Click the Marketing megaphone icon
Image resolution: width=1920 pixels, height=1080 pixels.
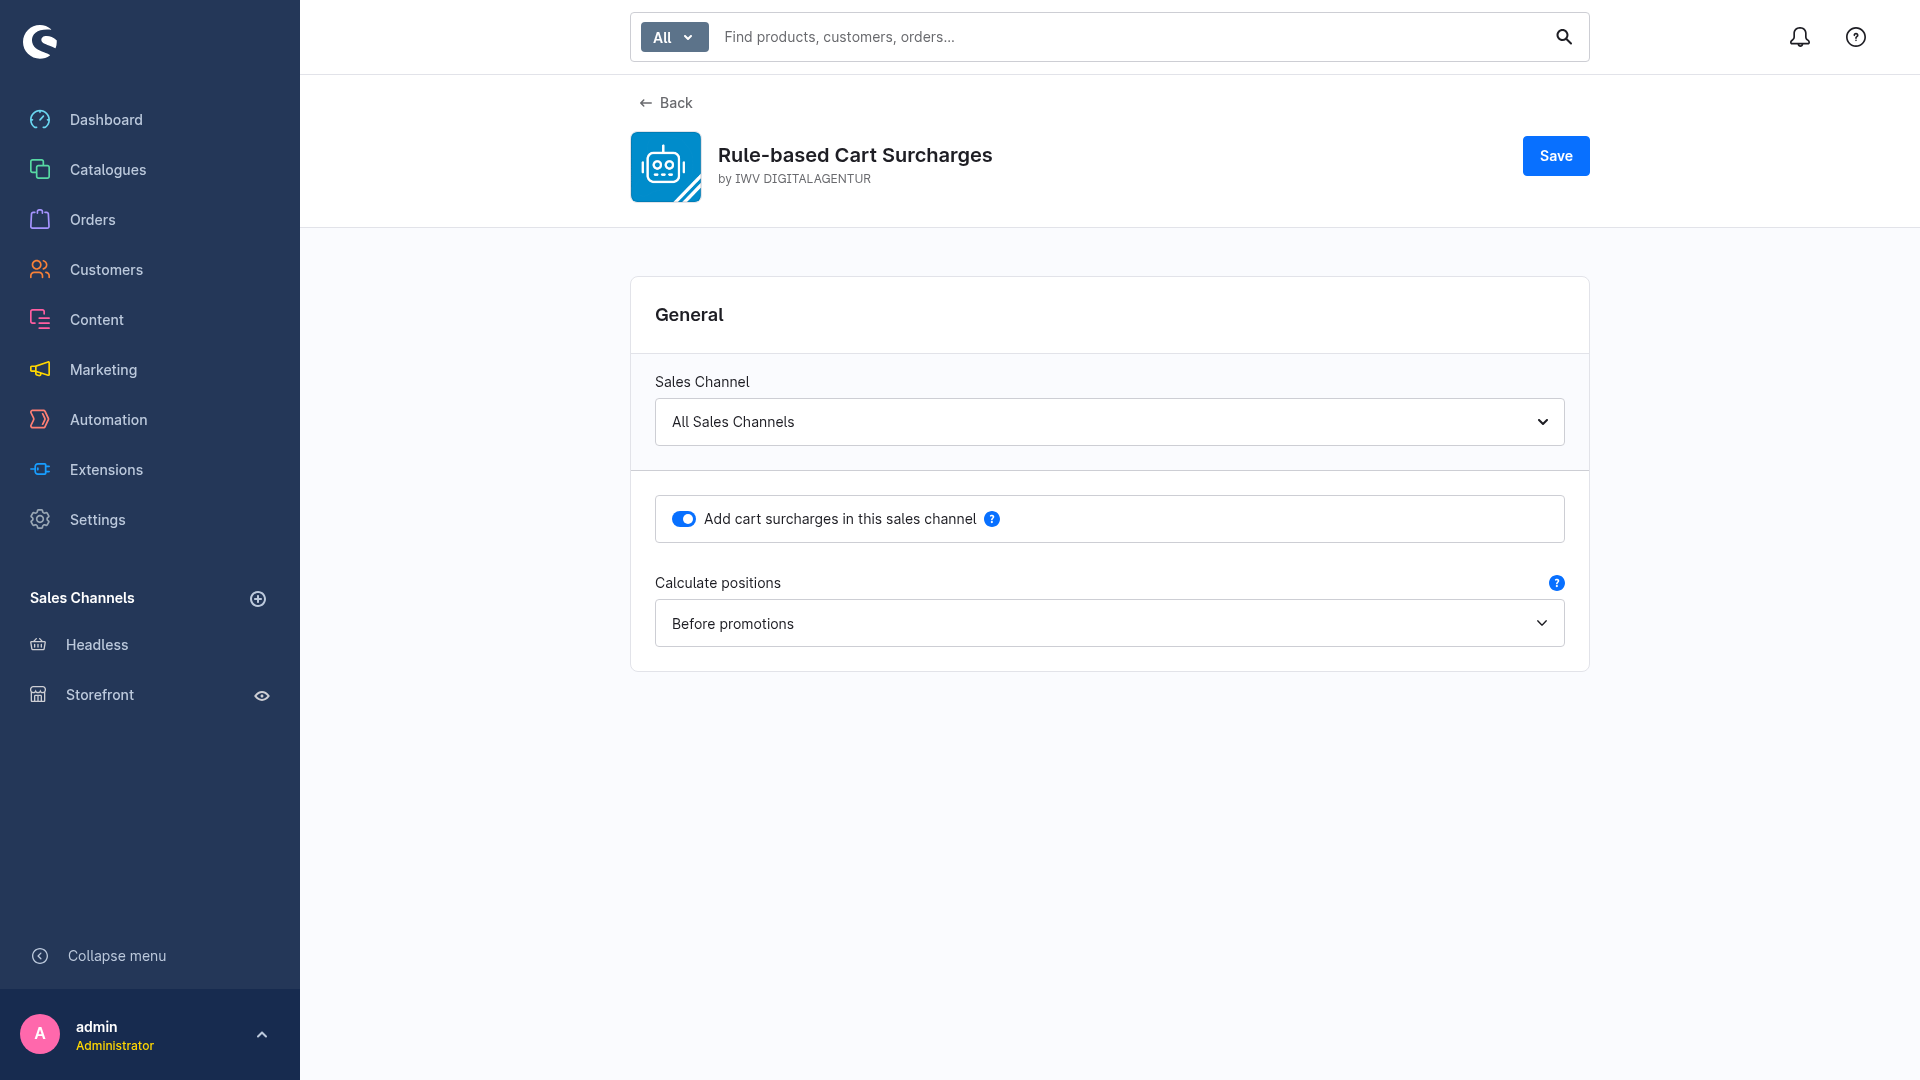click(x=40, y=370)
